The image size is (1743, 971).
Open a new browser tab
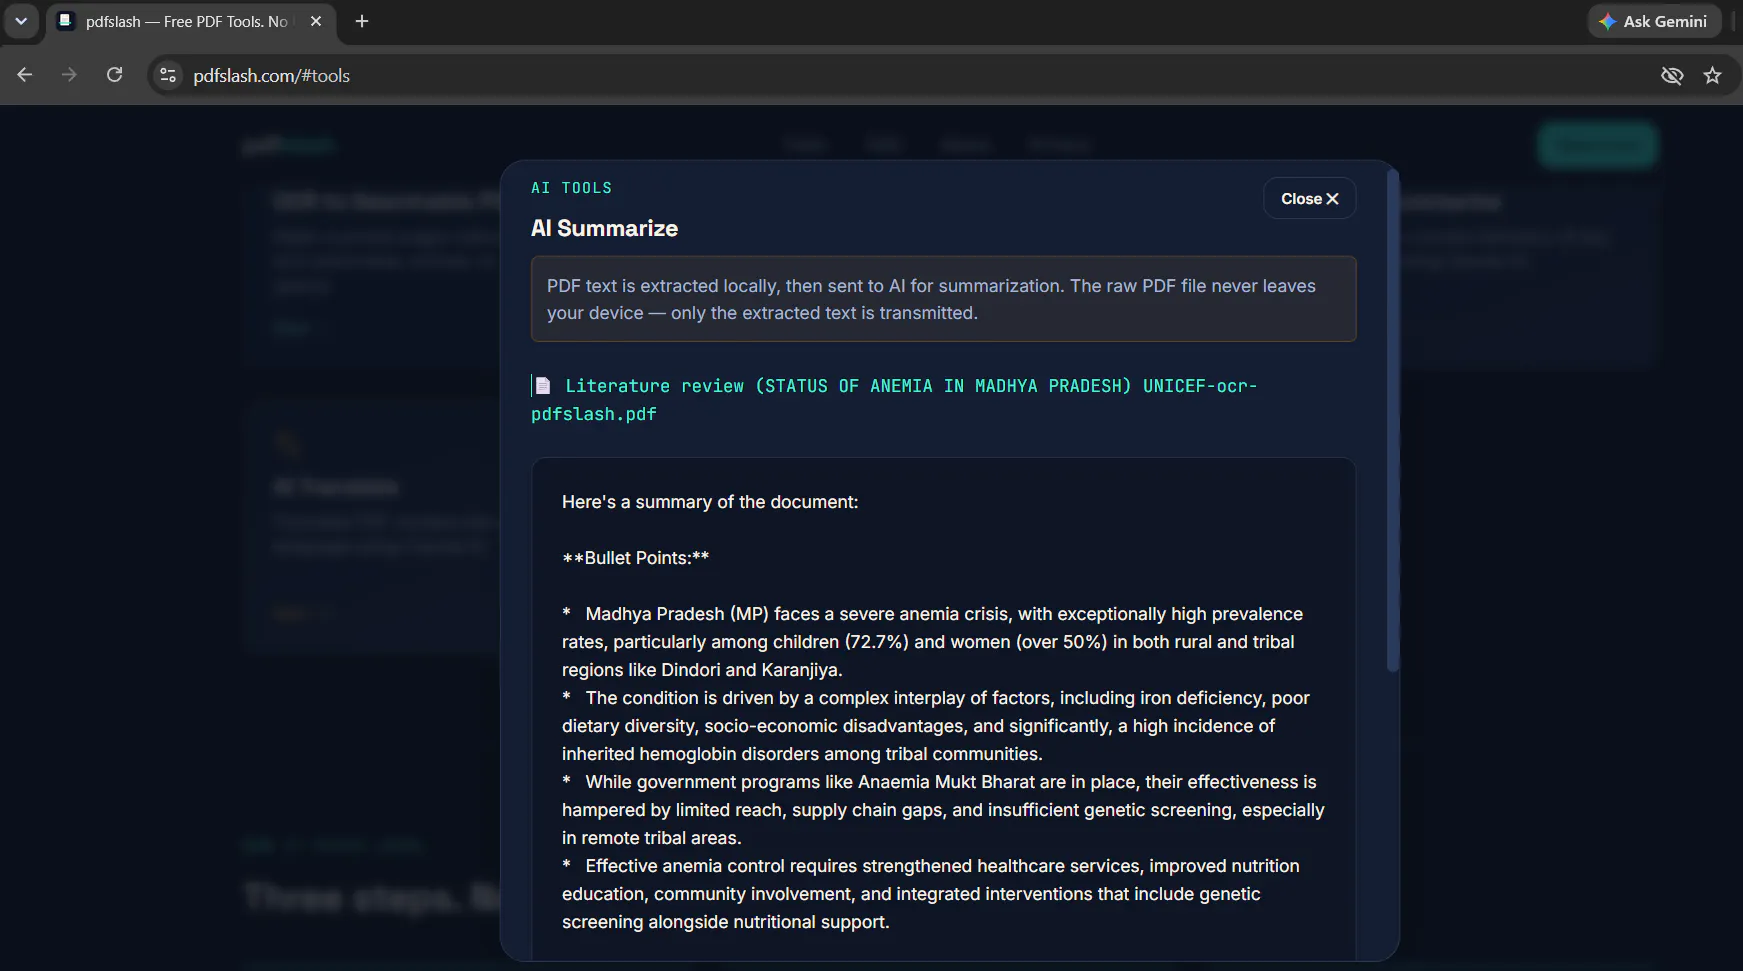[x=362, y=21]
